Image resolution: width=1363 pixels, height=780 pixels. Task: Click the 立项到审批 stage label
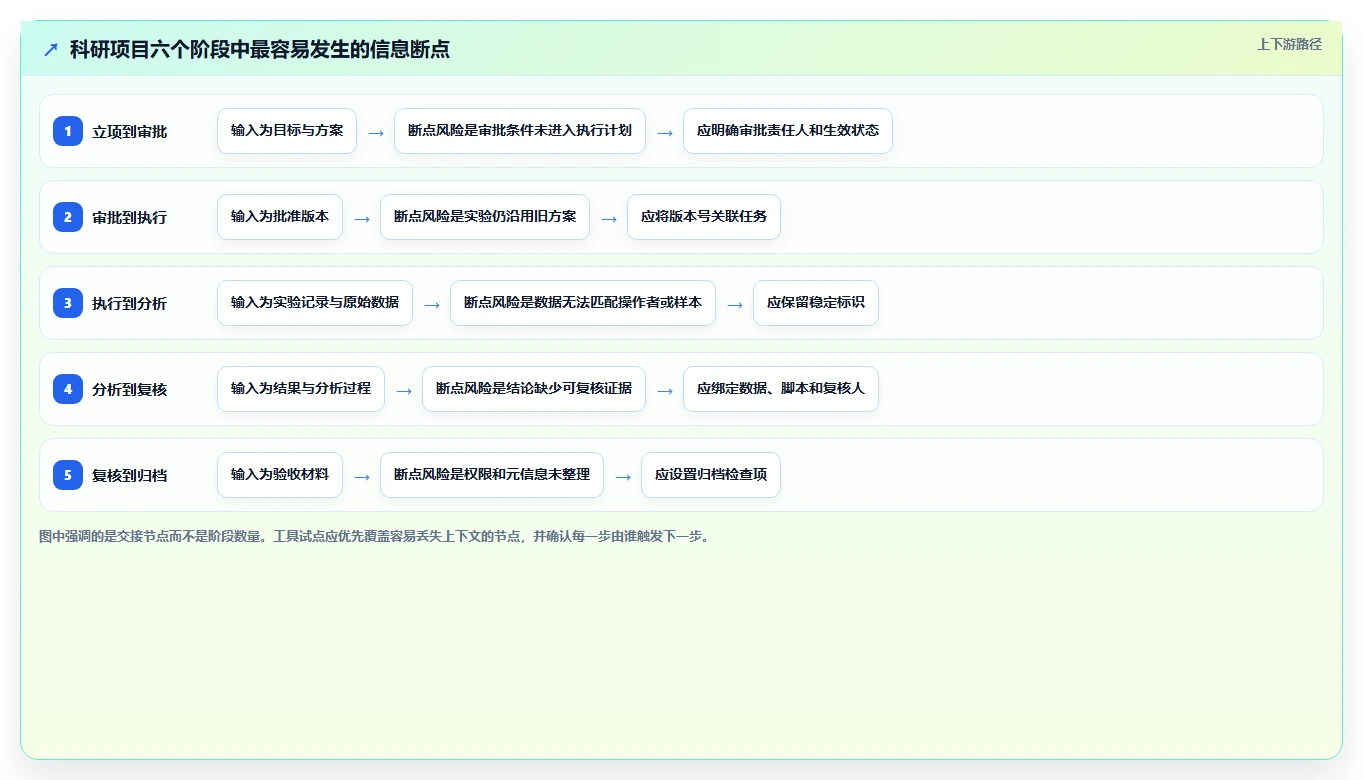(x=130, y=132)
